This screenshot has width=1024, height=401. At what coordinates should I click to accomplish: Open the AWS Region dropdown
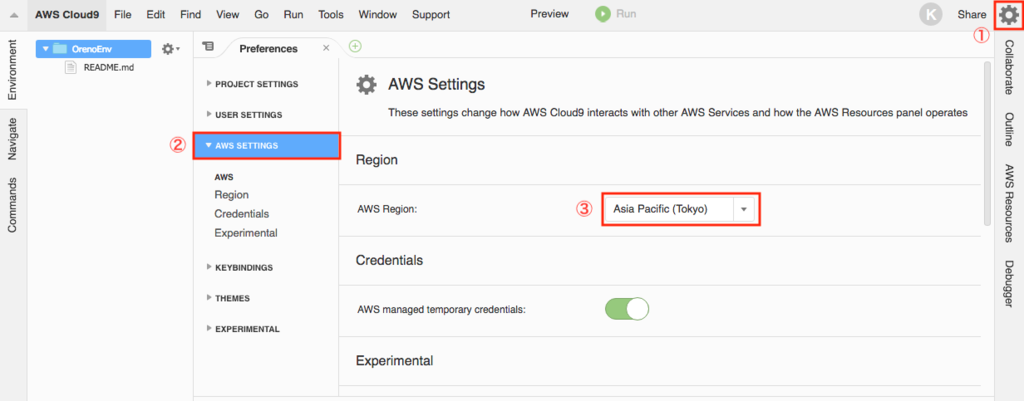point(743,209)
